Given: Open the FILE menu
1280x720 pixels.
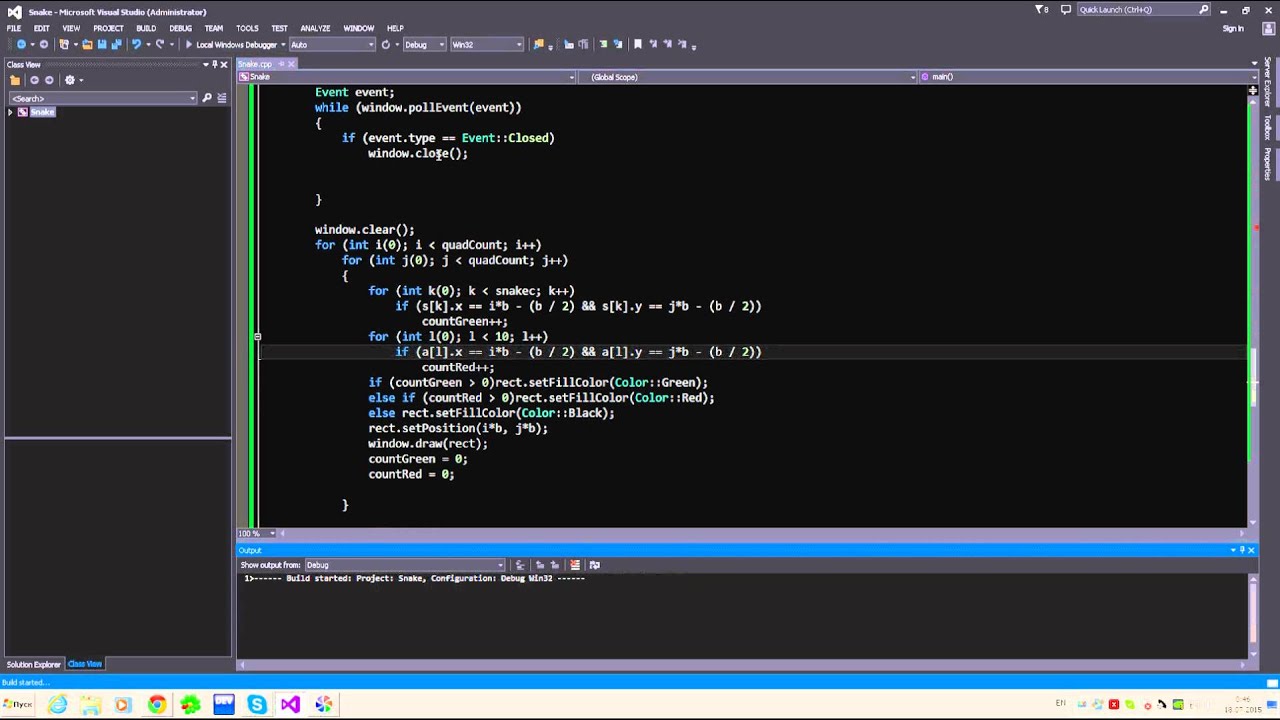Looking at the screenshot, I should [14, 28].
